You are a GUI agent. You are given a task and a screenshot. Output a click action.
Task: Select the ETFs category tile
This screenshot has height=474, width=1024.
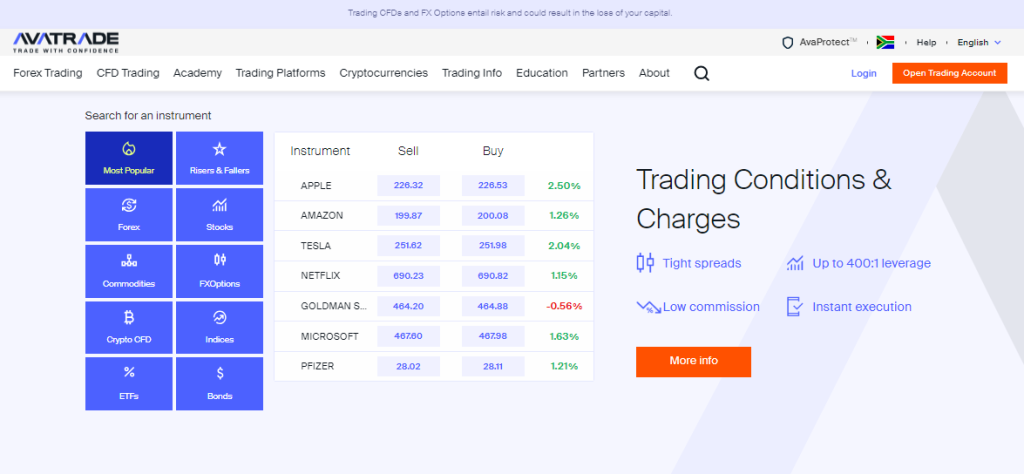coord(129,384)
